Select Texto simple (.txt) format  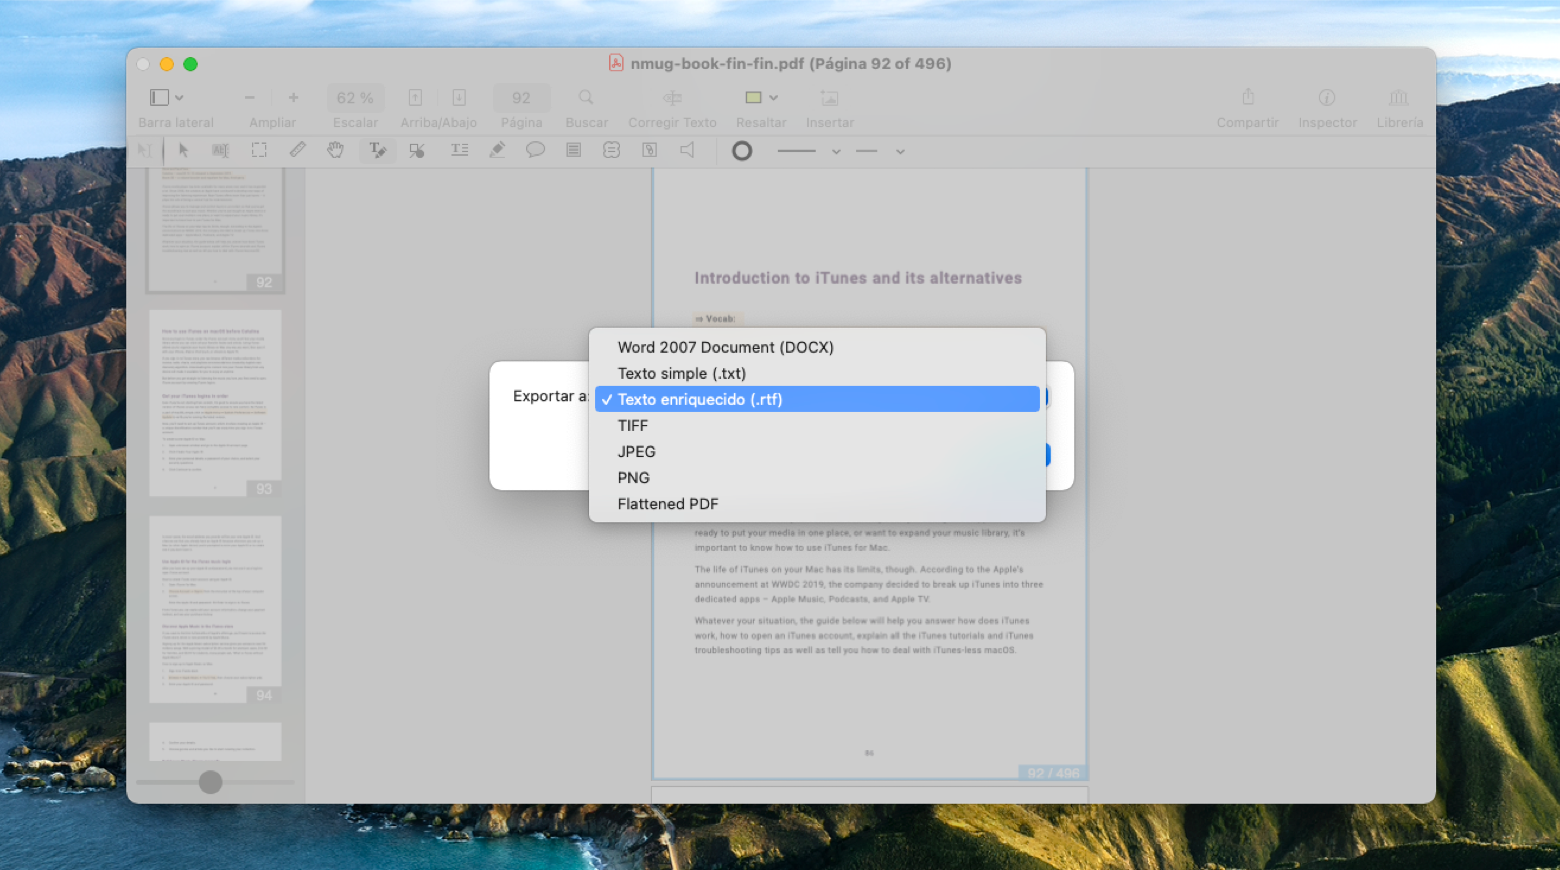coord(681,373)
